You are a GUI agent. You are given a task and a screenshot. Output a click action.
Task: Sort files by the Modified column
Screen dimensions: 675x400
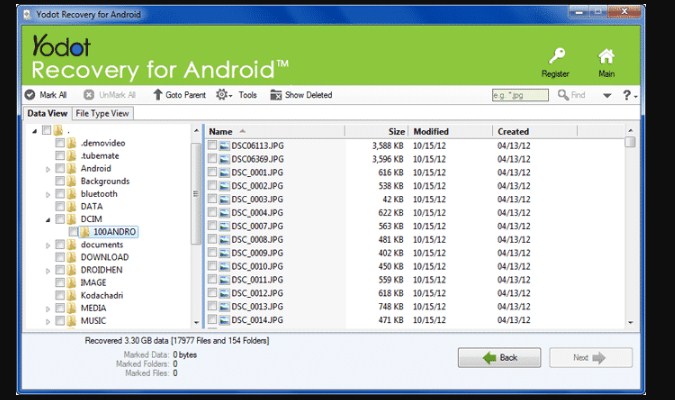[x=450, y=131]
